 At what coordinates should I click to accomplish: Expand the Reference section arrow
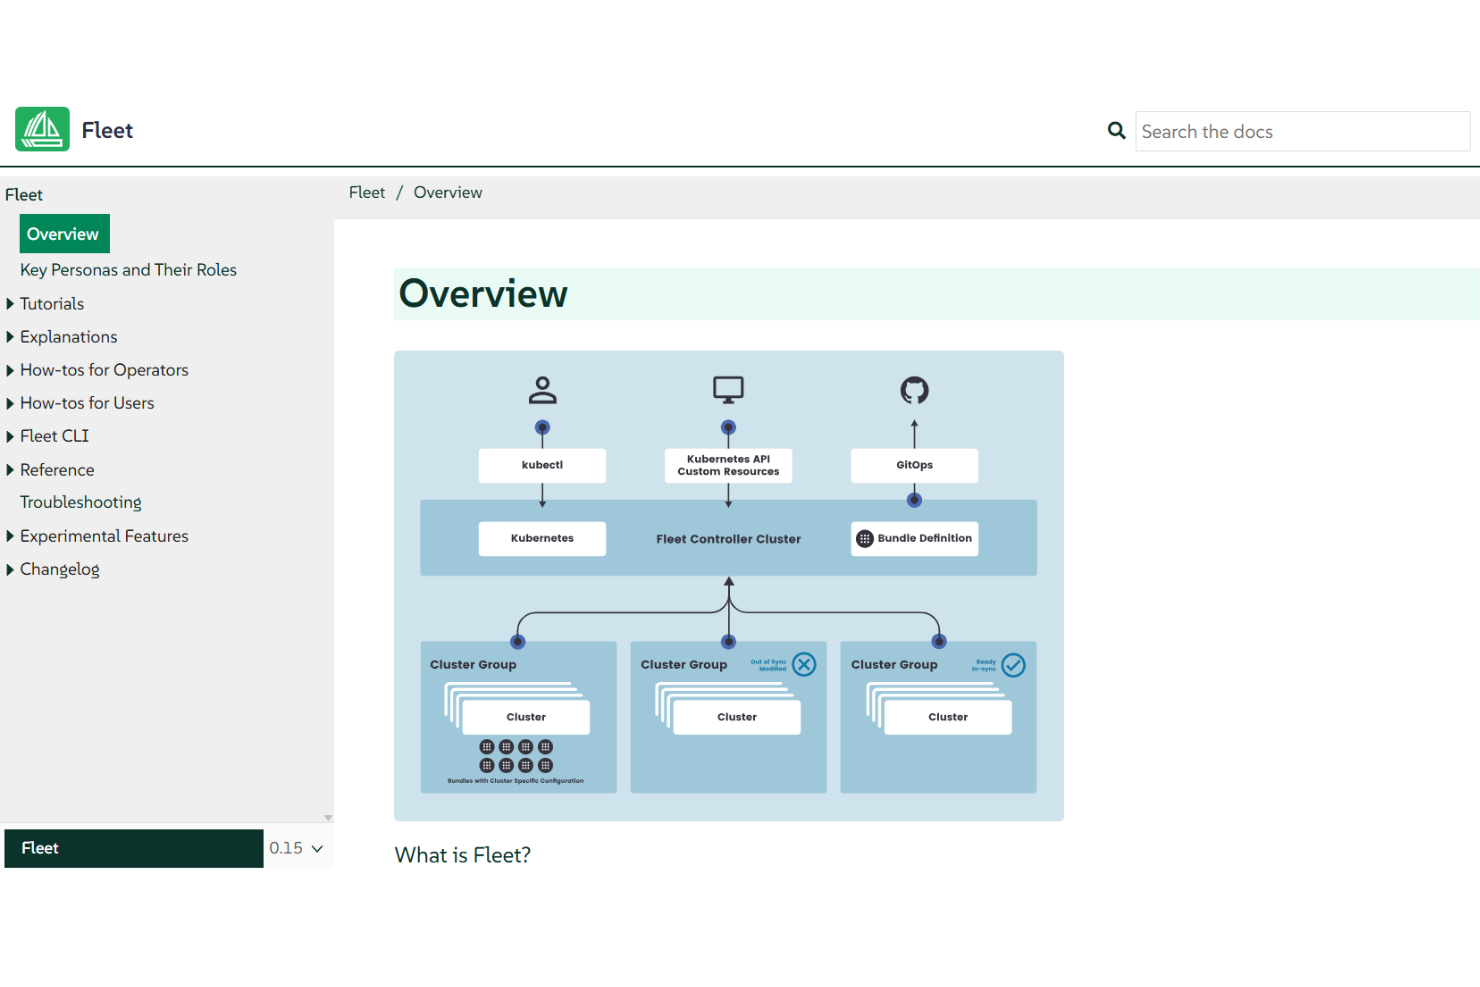point(10,470)
